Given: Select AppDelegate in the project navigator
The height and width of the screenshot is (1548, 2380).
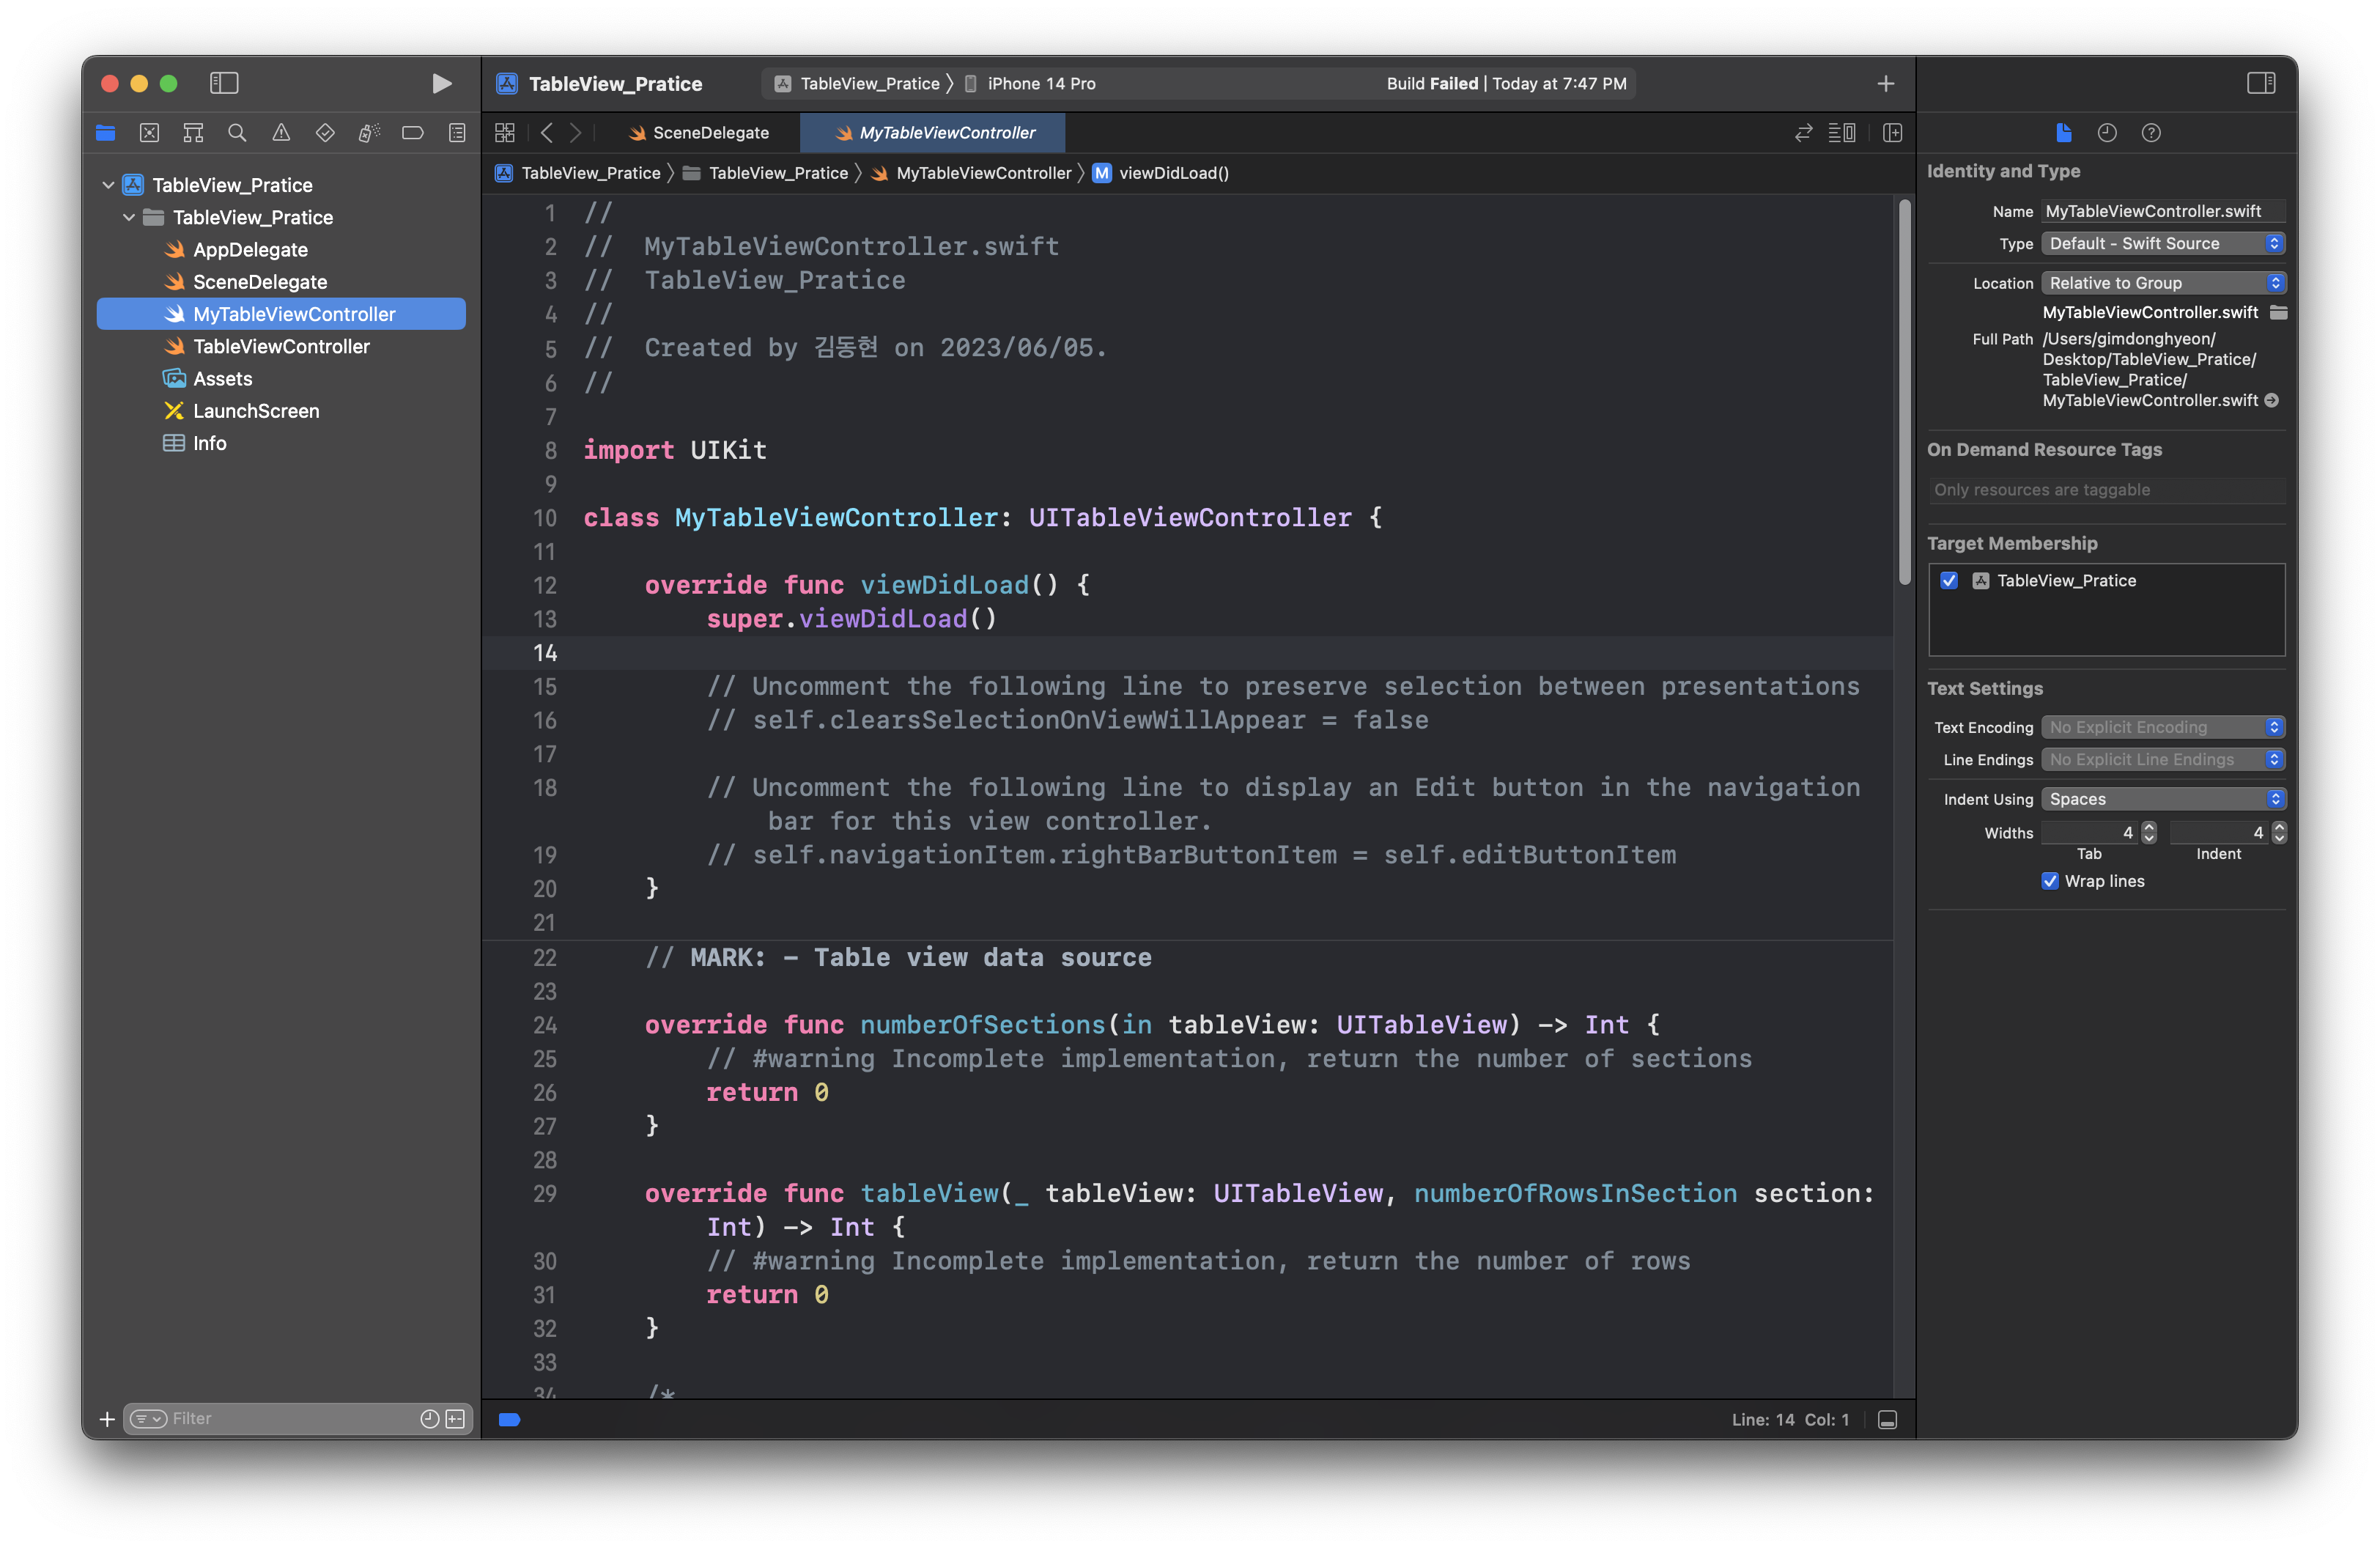Looking at the screenshot, I should (x=250, y=250).
